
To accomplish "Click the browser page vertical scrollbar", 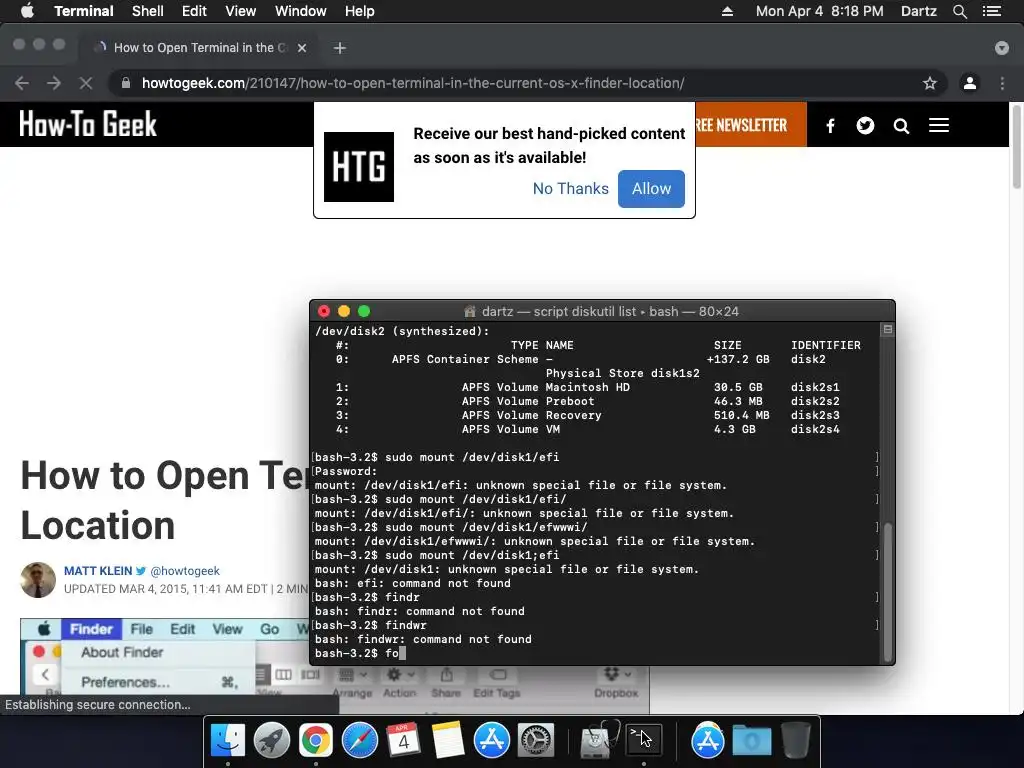I will tap(1016, 147).
